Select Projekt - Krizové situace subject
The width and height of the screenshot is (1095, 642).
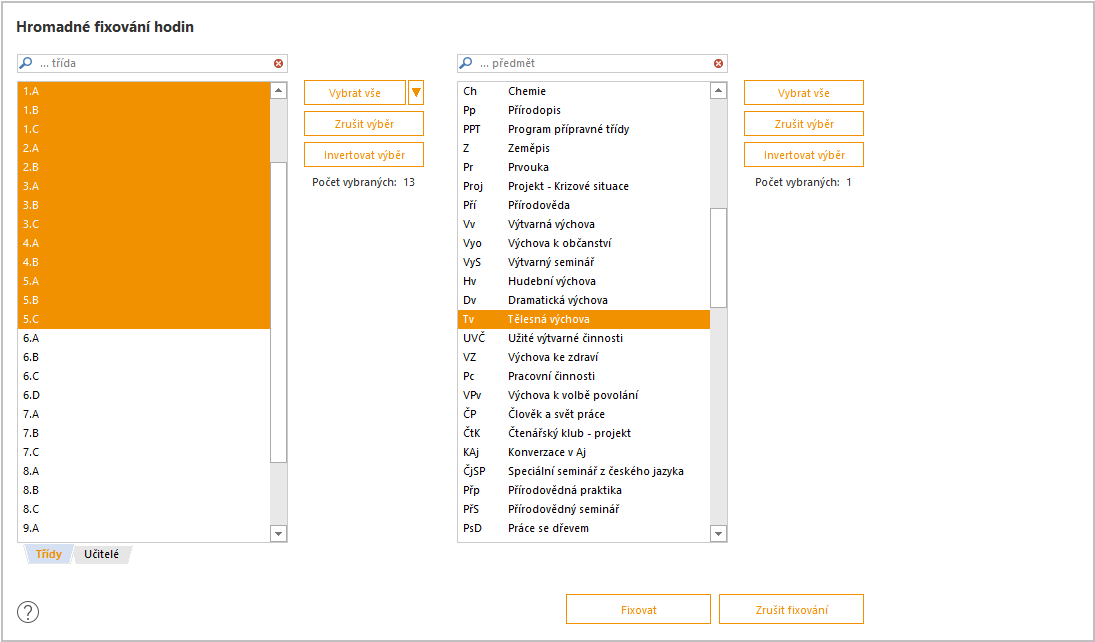click(585, 186)
